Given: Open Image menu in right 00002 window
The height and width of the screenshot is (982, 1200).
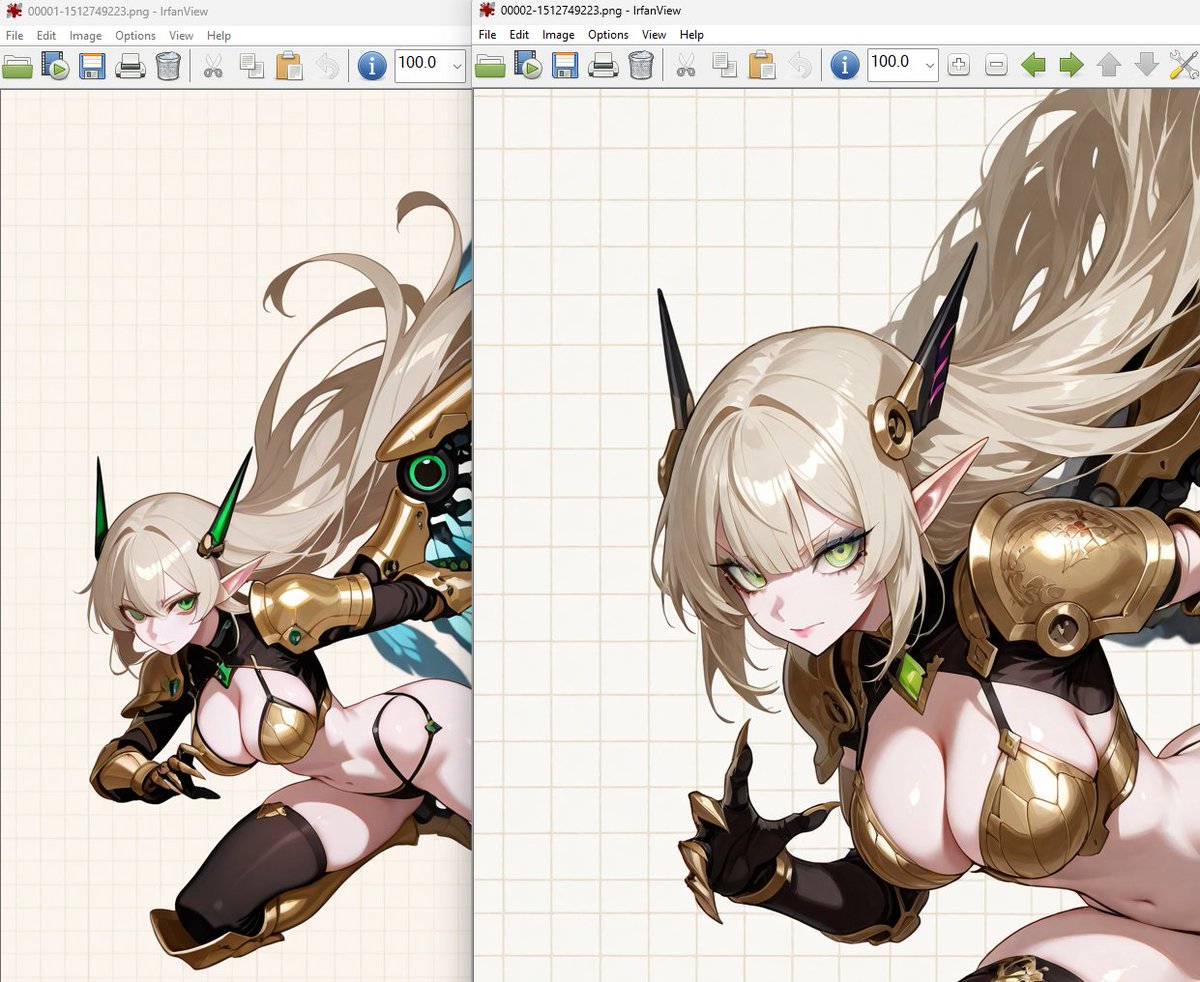Looking at the screenshot, I should point(558,35).
